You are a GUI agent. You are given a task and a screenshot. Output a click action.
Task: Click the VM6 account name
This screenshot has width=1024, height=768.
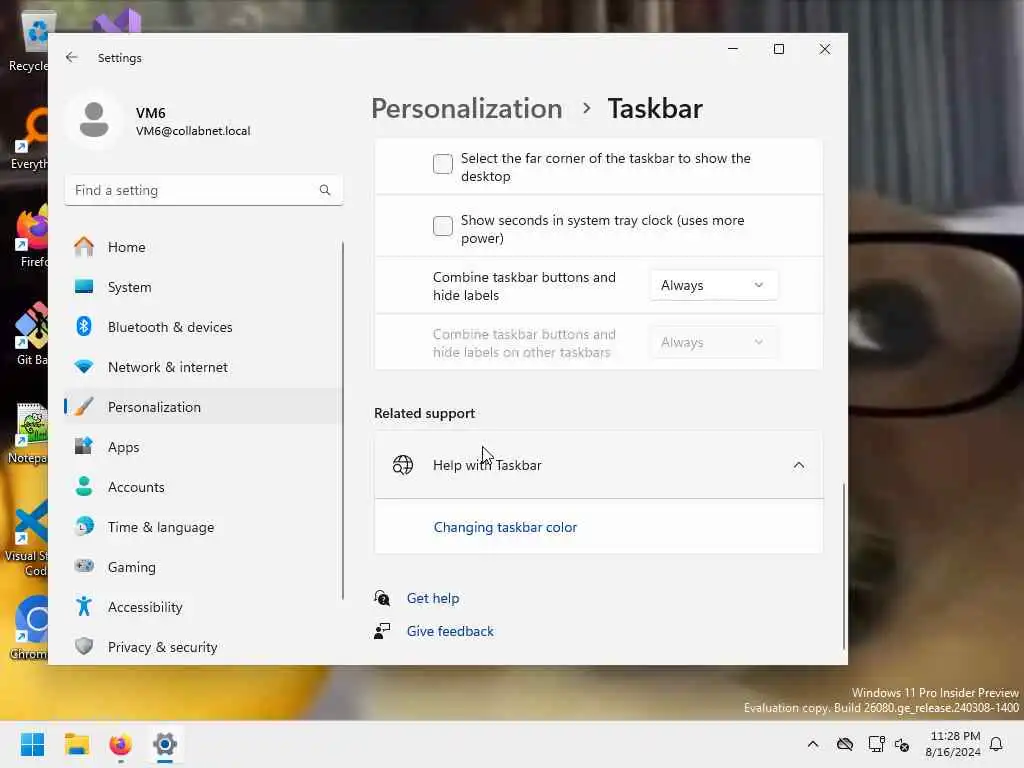tap(150, 113)
